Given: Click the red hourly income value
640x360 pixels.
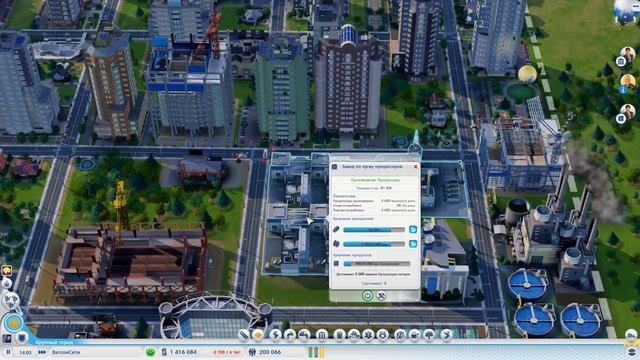Looking at the screenshot, I should [226, 352].
